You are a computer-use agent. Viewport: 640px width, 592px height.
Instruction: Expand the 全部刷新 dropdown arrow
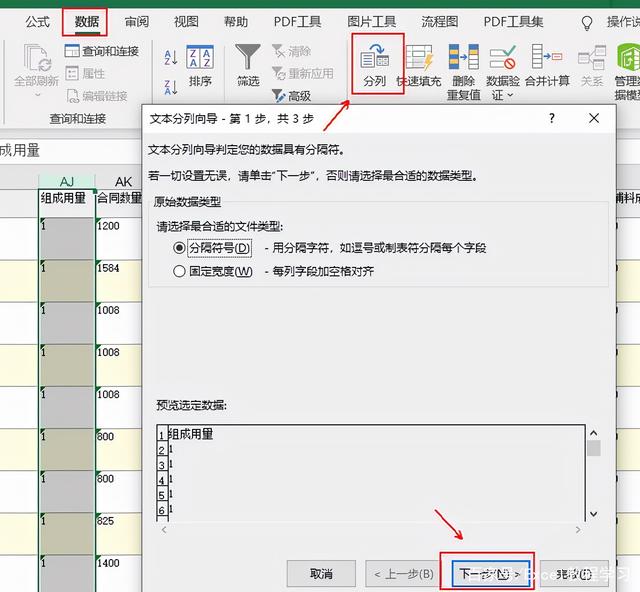coord(38,95)
